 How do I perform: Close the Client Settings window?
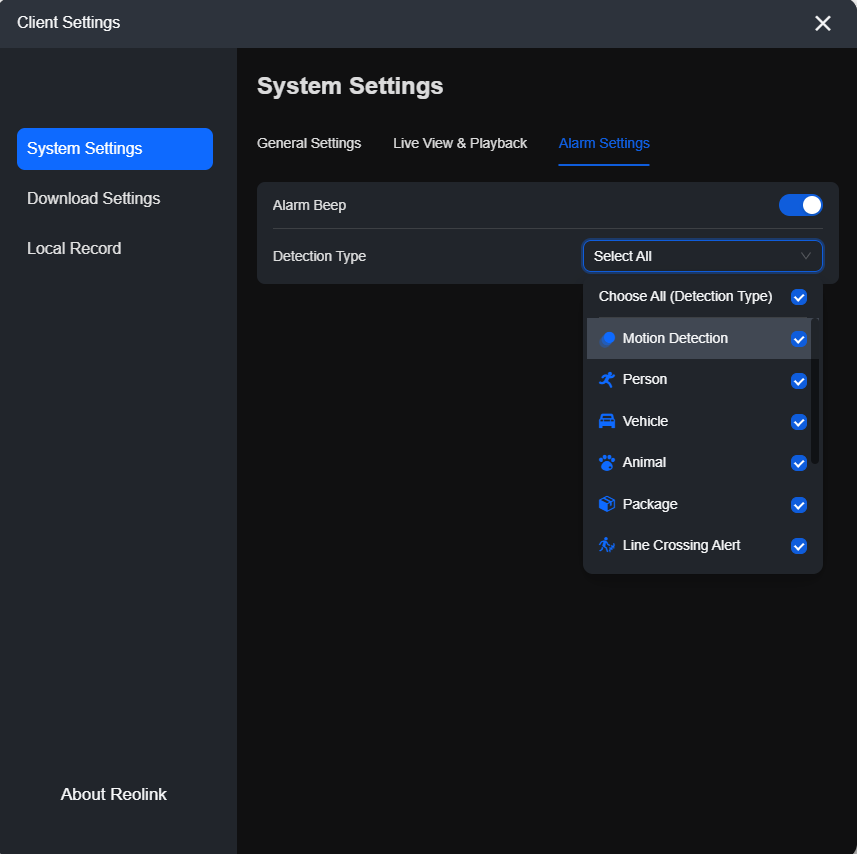coord(822,23)
